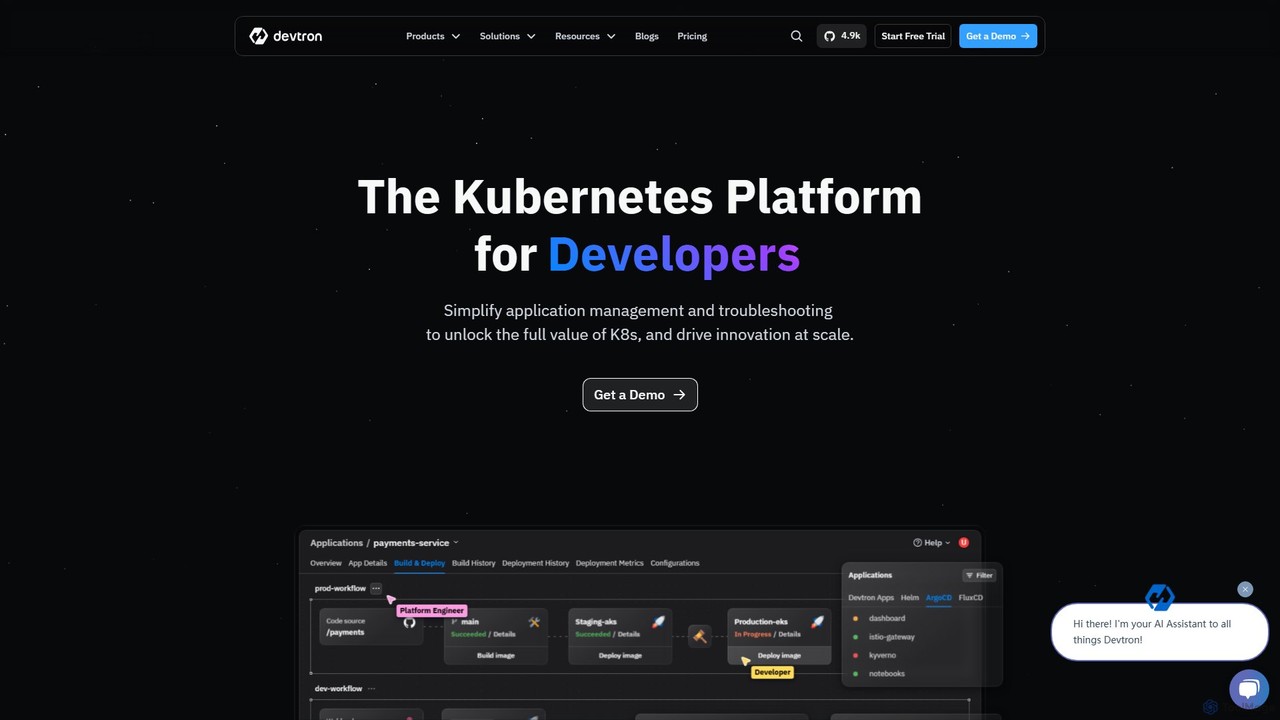Click the Filter button in Applications panel
Image resolution: width=1280 pixels, height=720 pixels.
click(979, 575)
